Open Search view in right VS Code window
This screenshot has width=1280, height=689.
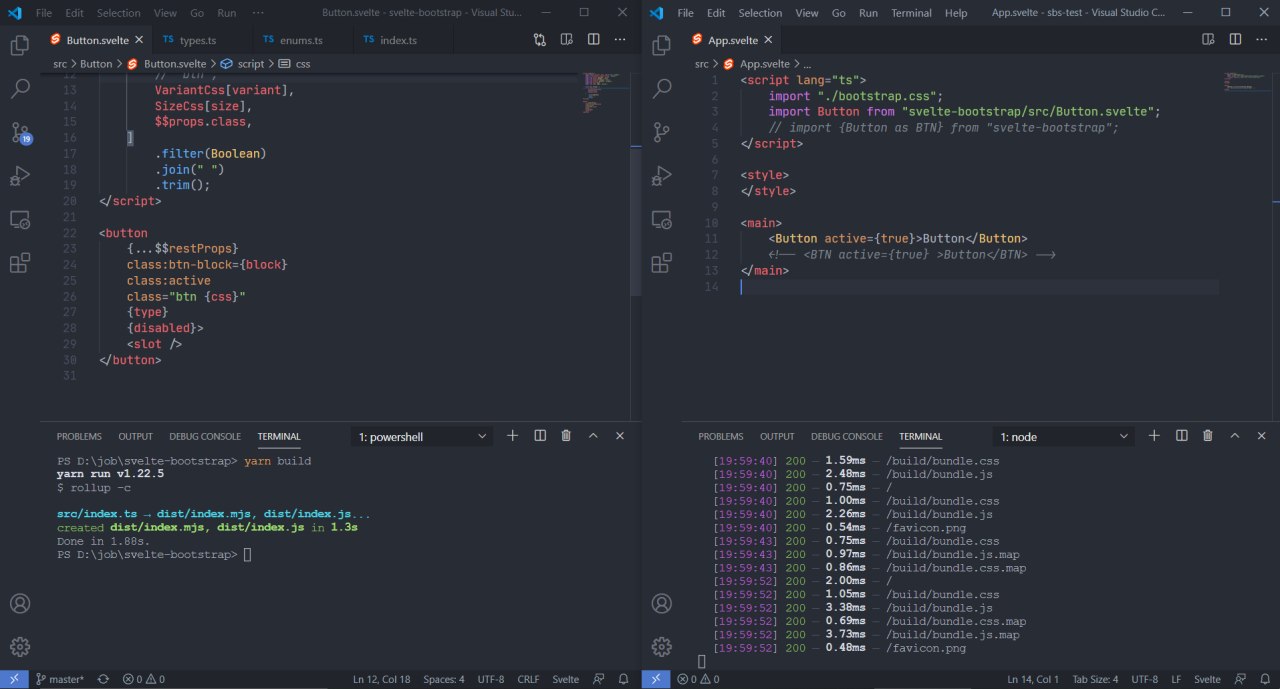tap(661, 88)
